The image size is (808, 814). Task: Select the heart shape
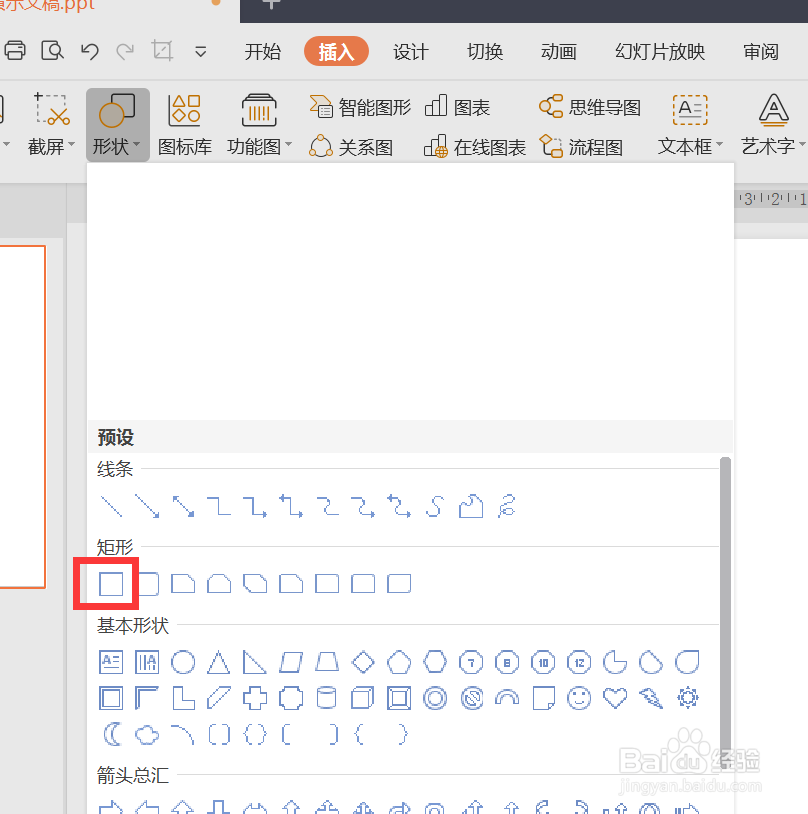click(x=615, y=698)
